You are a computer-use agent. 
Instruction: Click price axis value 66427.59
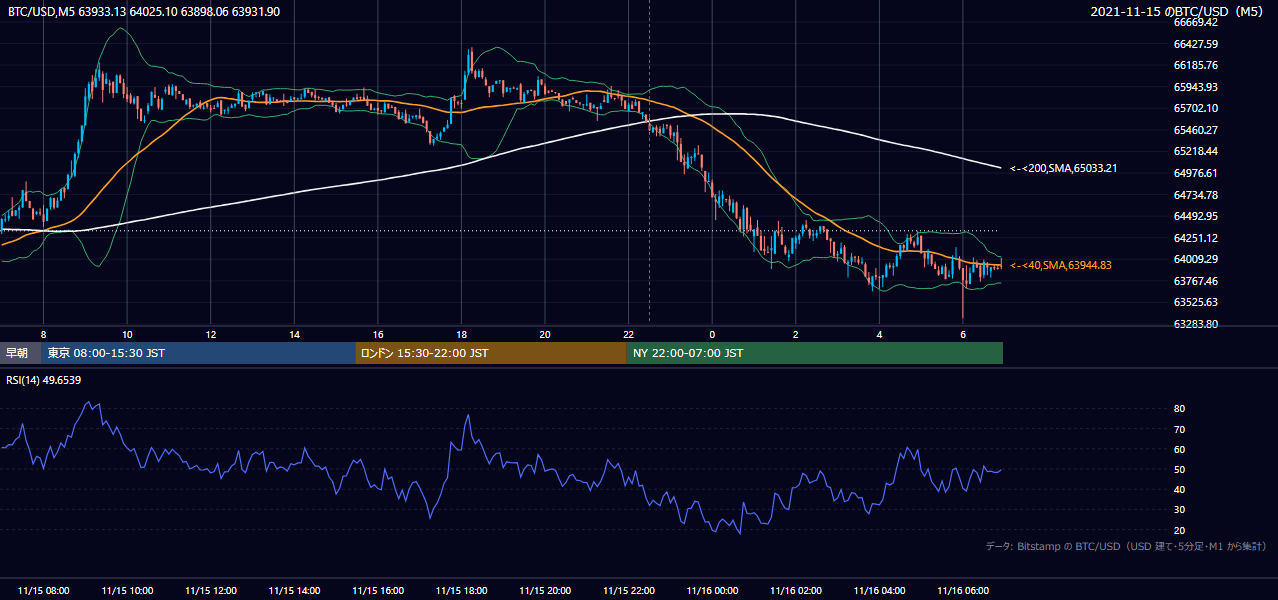point(1195,44)
